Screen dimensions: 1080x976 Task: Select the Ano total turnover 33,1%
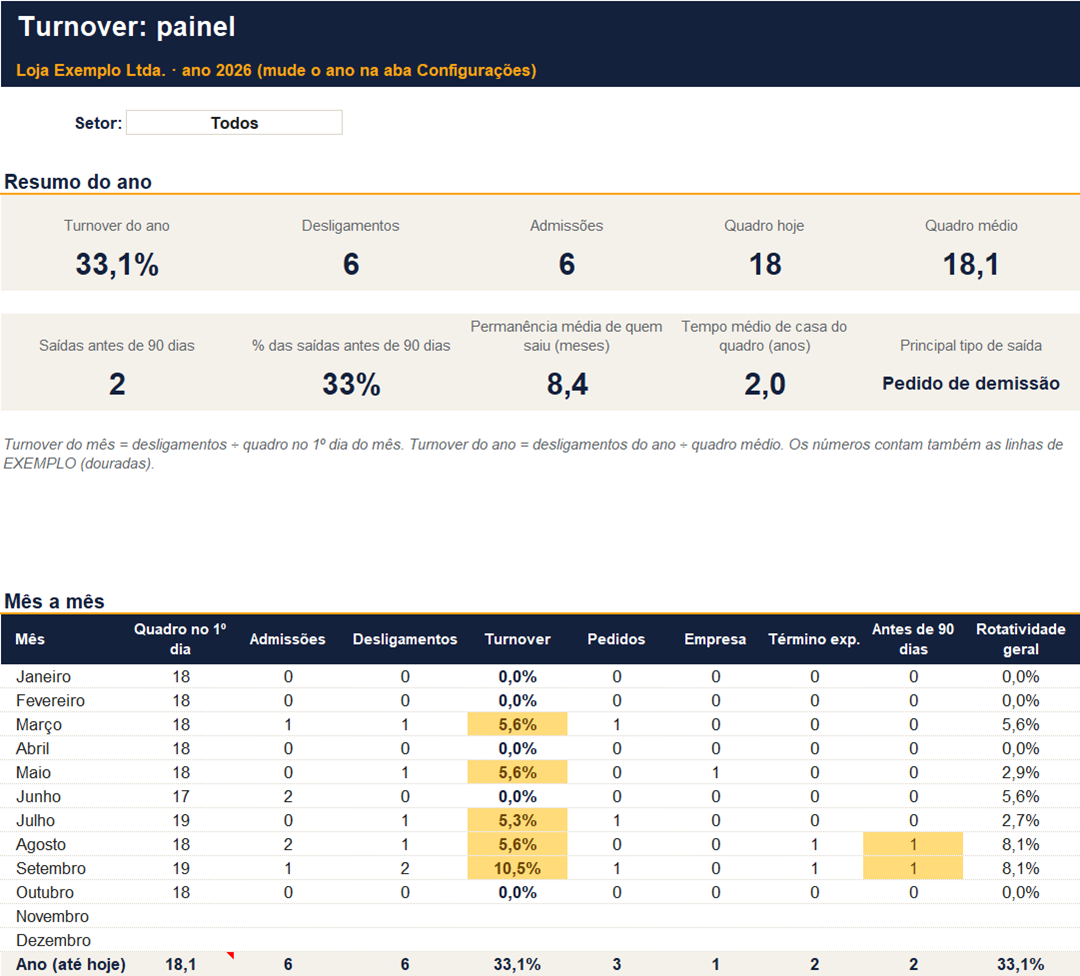[x=517, y=964]
